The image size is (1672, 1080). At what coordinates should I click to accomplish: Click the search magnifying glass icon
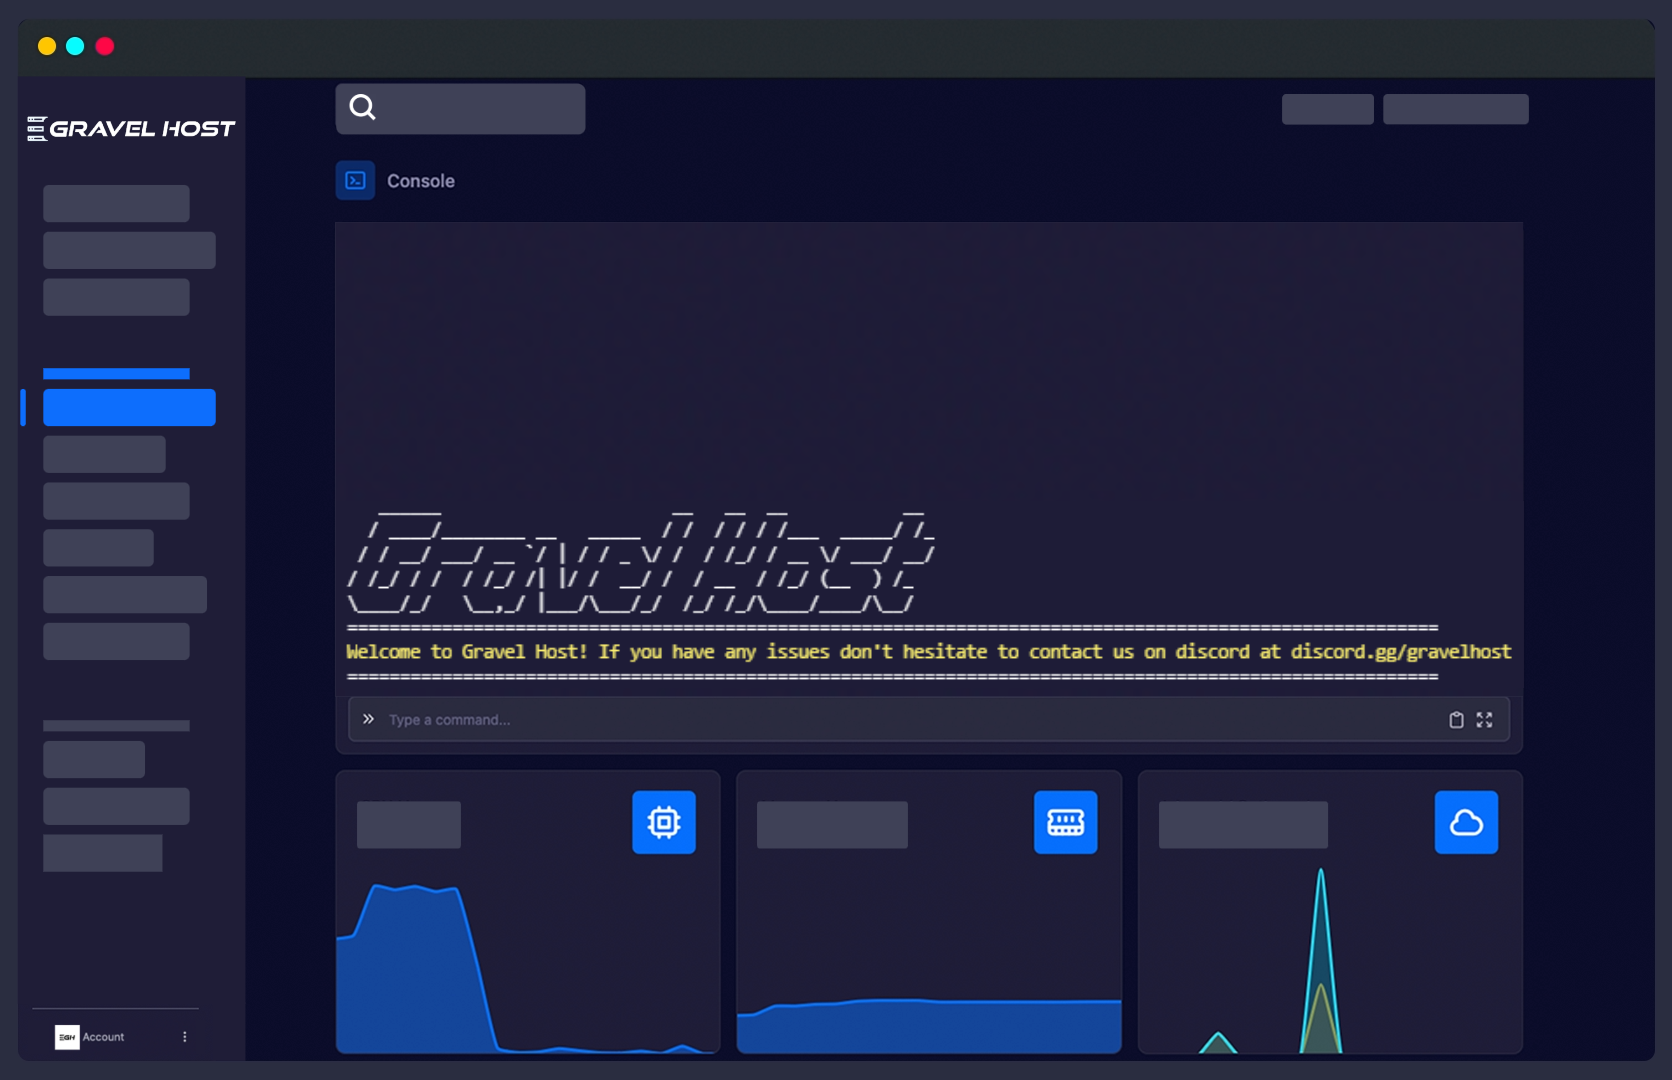pyautogui.click(x=363, y=106)
